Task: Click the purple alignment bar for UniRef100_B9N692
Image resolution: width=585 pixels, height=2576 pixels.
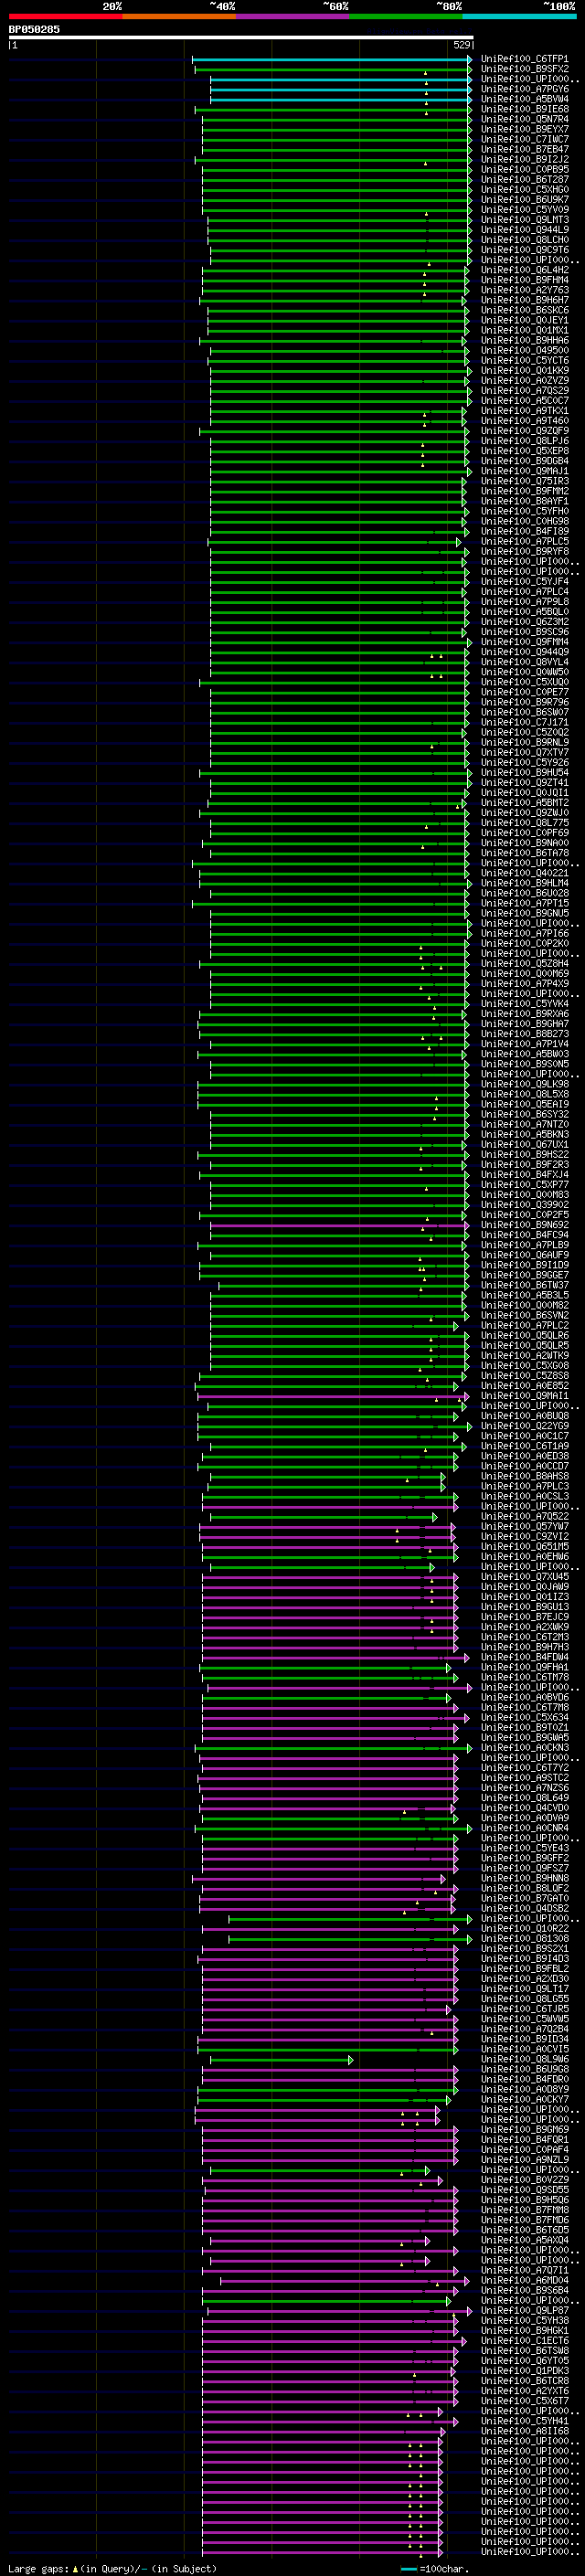Action: point(339,1225)
